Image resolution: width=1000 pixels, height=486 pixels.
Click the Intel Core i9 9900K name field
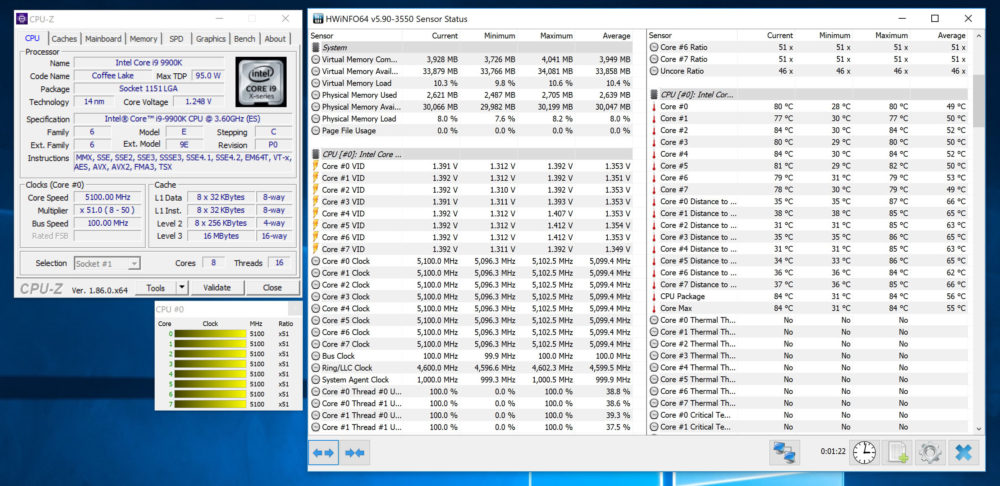(x=149, y=63)
